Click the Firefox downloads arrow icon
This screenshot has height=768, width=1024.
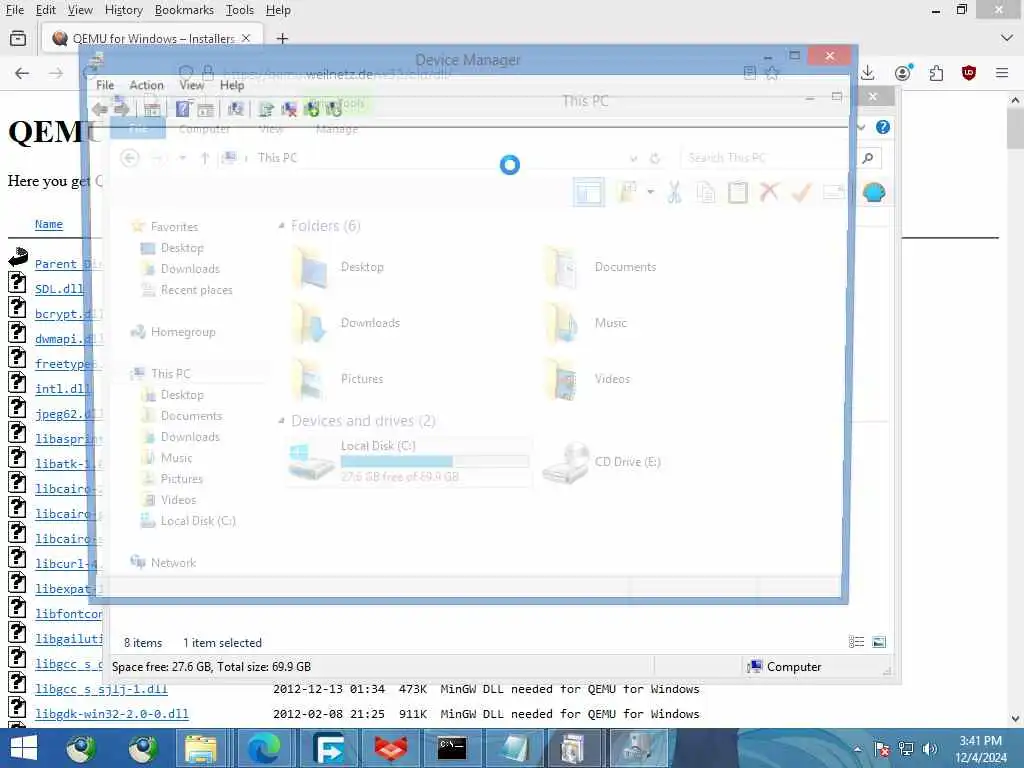(867, 72)
